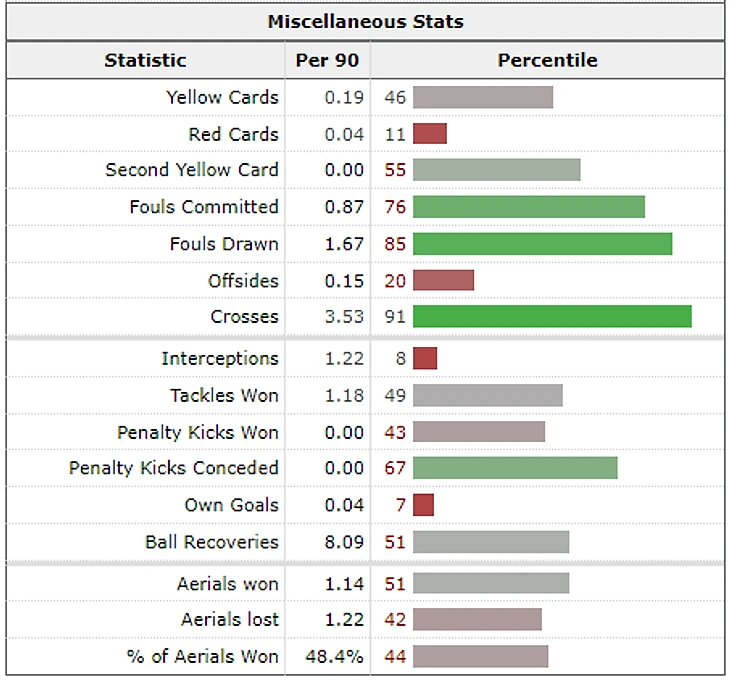The width and height of the screenshot is (730, 683).
Task: Click the Offsides per 90 value 0.15
Action: (344, 281)
